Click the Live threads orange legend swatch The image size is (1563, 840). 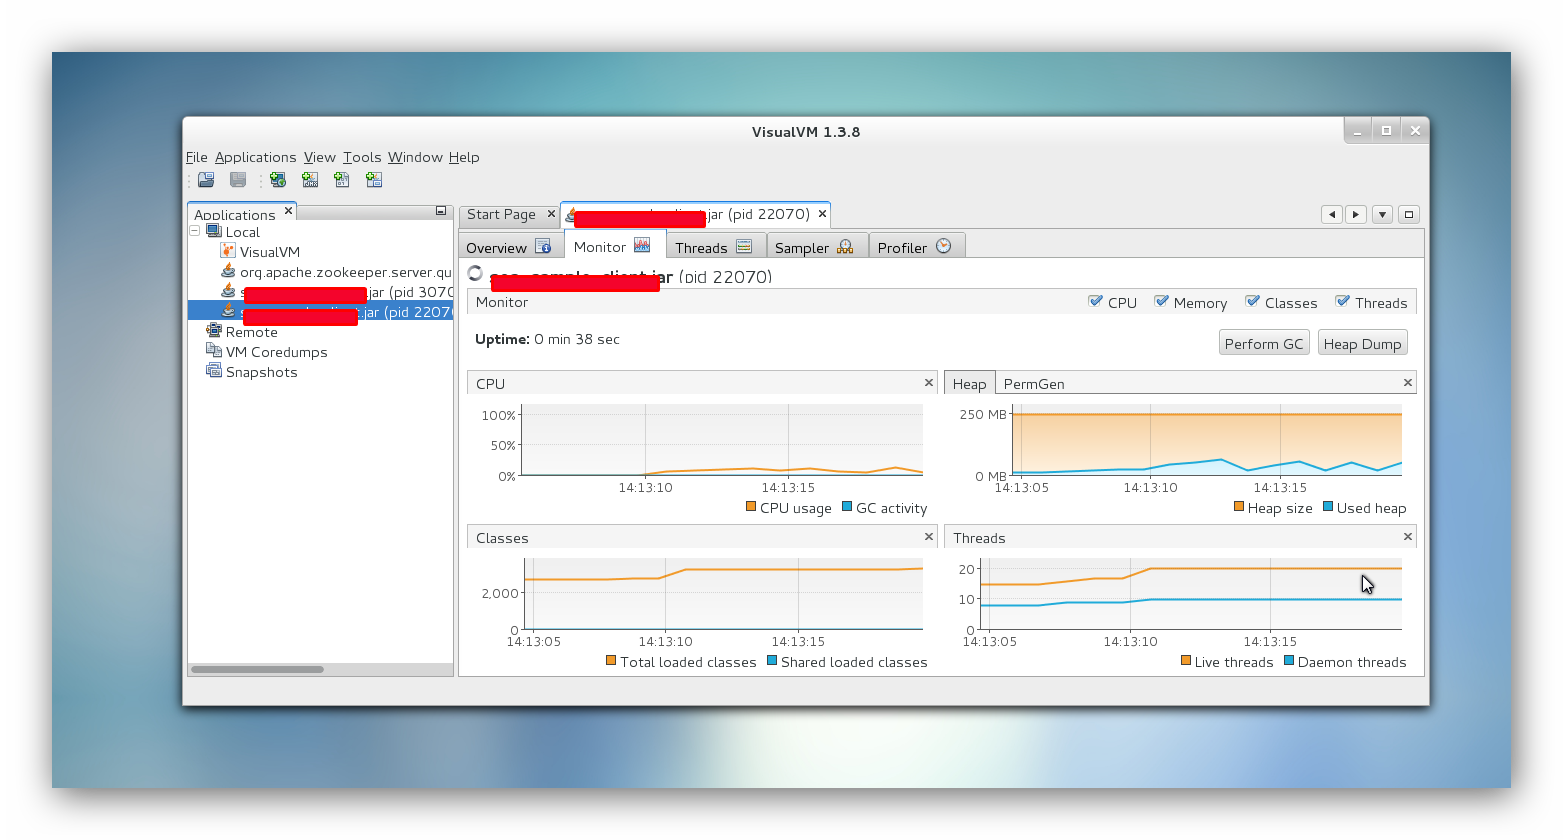(x=1186, y=660)
